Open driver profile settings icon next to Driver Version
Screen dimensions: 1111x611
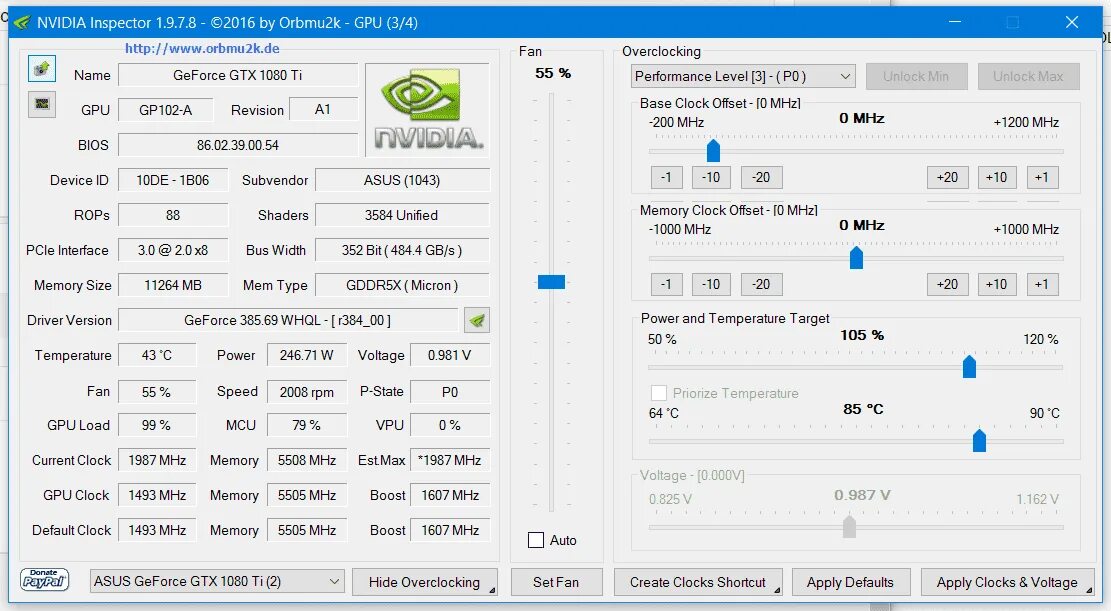(477, 320)
